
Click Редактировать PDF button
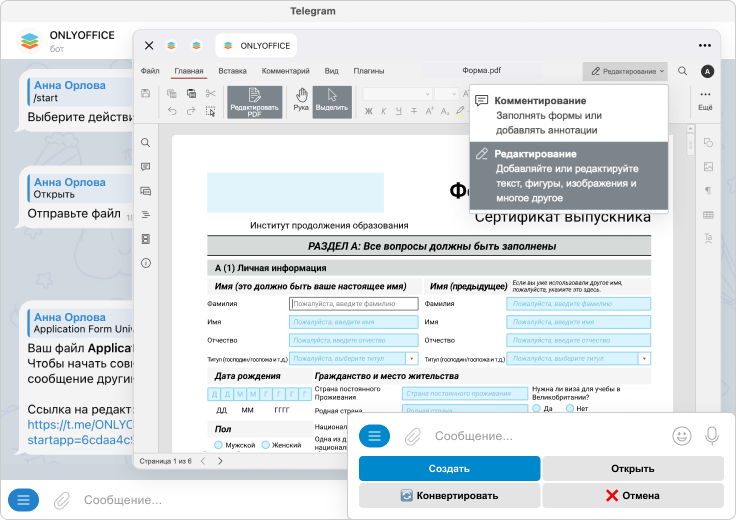pyautogui.click(x=254, y=102)
